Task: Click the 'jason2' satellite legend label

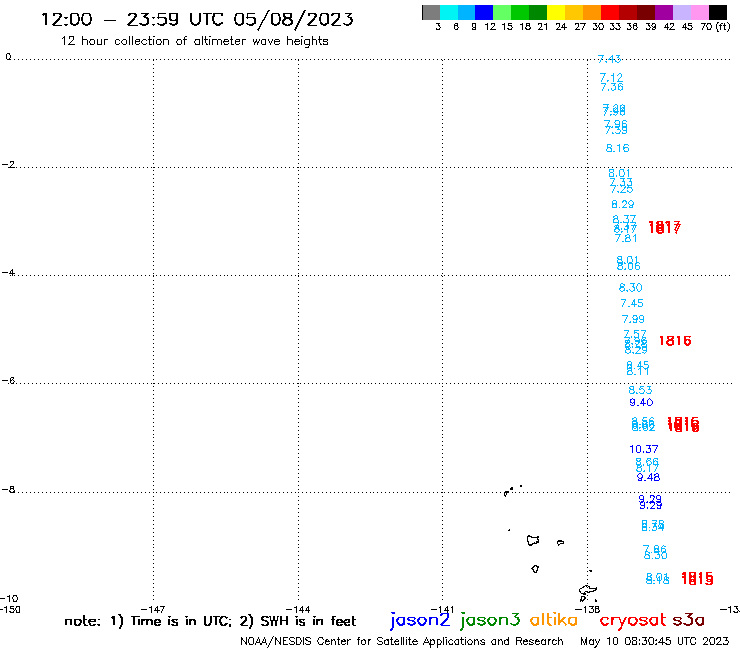Action: [420, 620]
